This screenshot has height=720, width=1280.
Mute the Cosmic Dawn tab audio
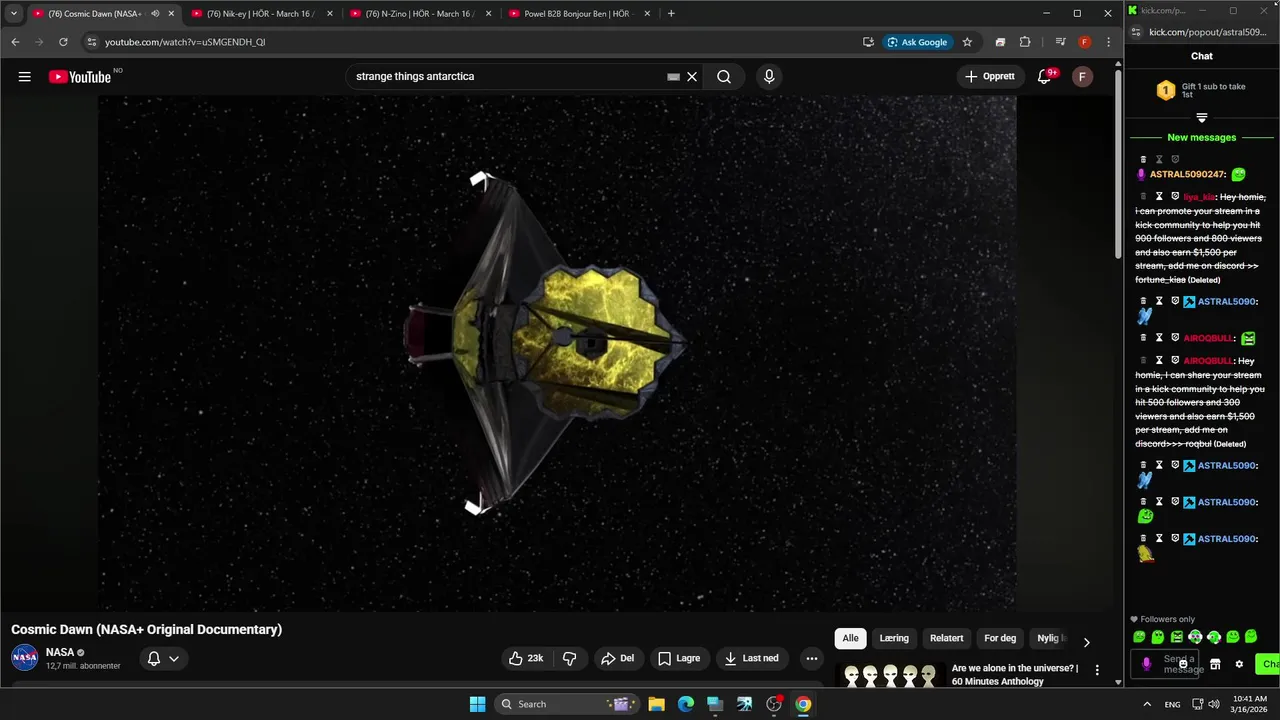click(x=155, y=14)
